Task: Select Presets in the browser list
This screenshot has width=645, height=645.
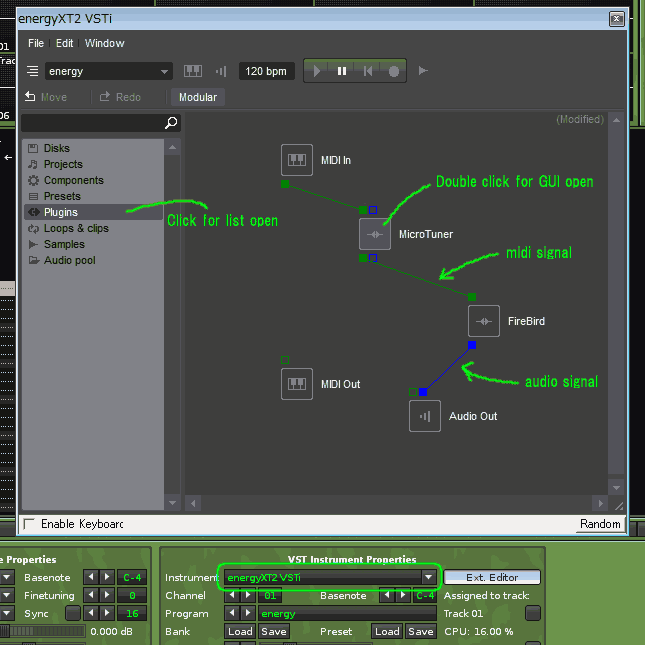Action: [x=93, y=196]
